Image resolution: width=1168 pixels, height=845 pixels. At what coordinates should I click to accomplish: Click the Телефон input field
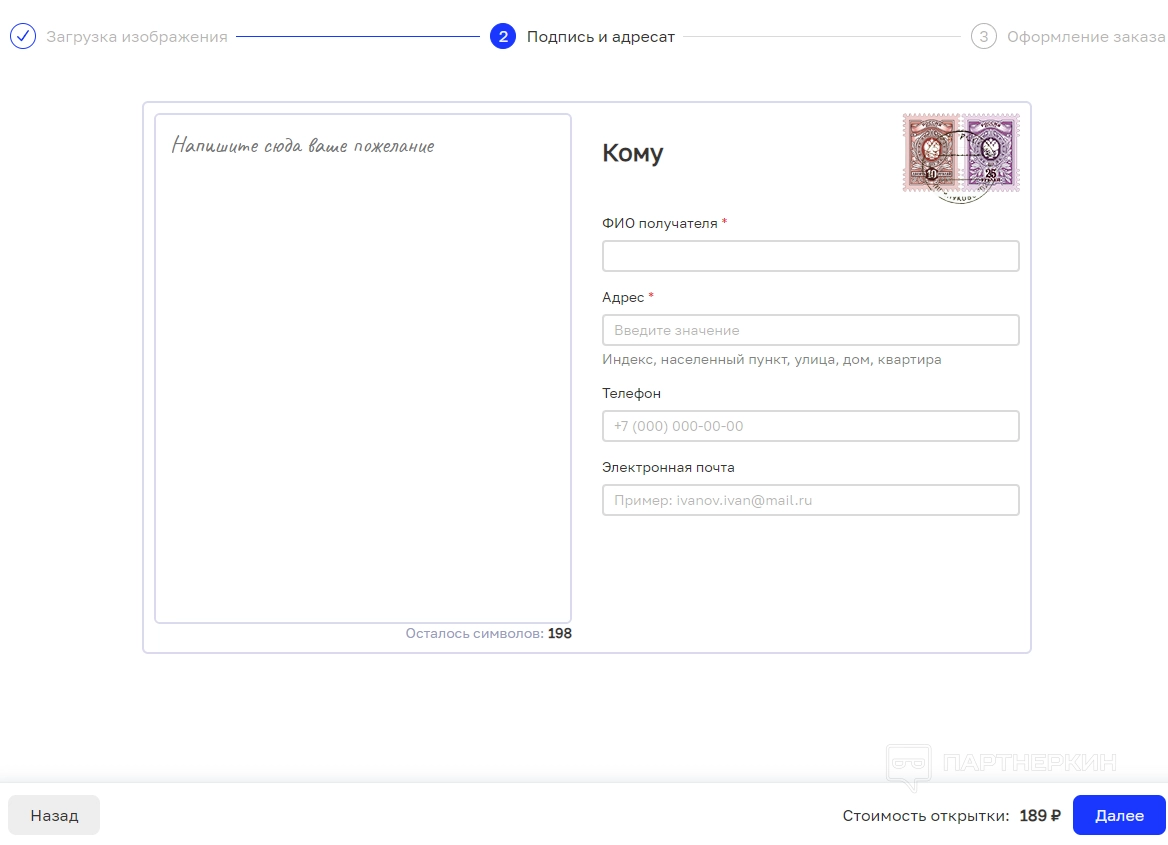(x=810, y=426)
